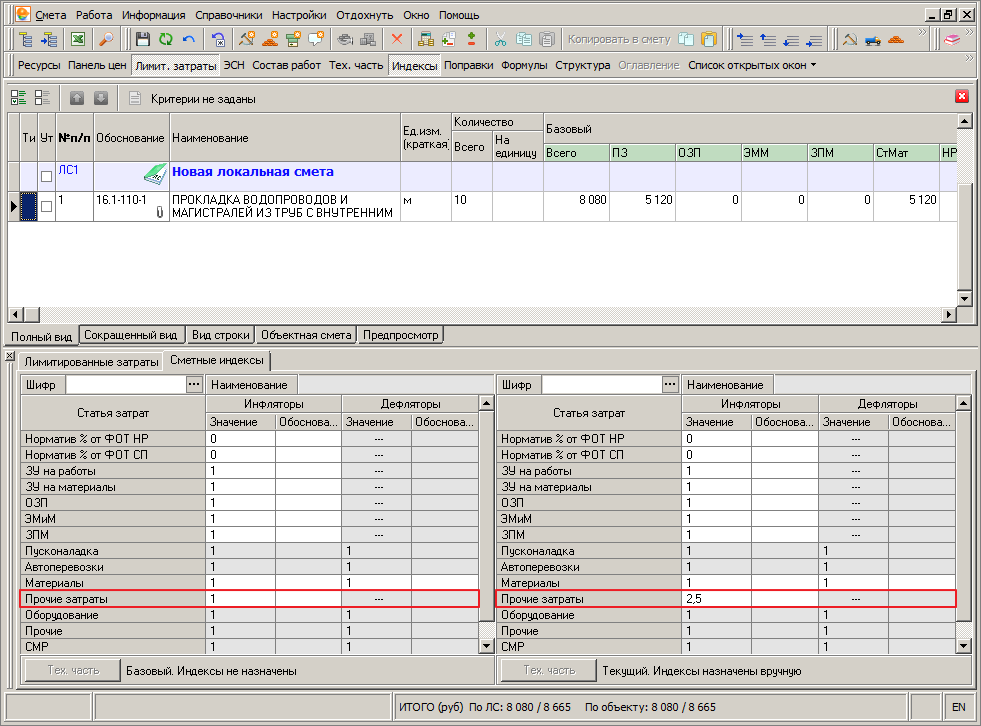
Task: Open the right Шифр ellipsis selector
Action: 669,384
